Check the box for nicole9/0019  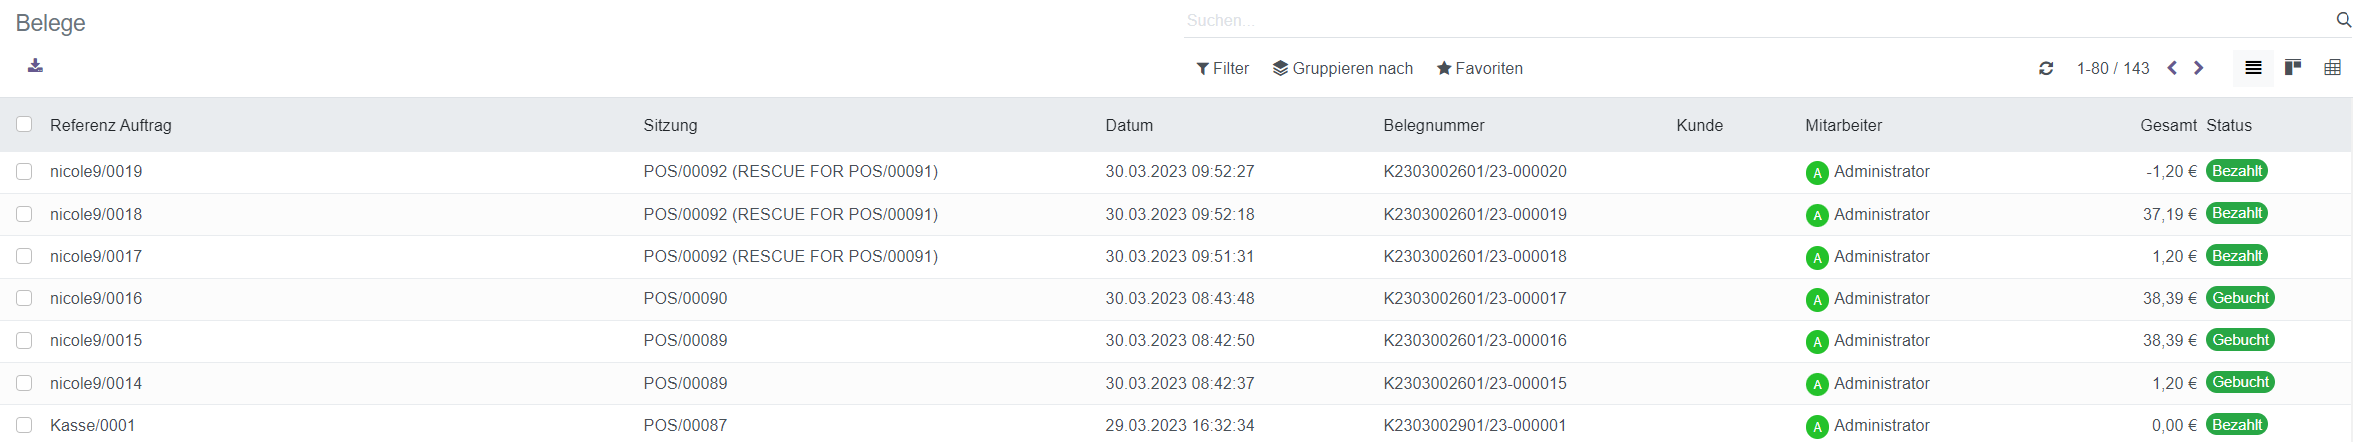point(24,172)
